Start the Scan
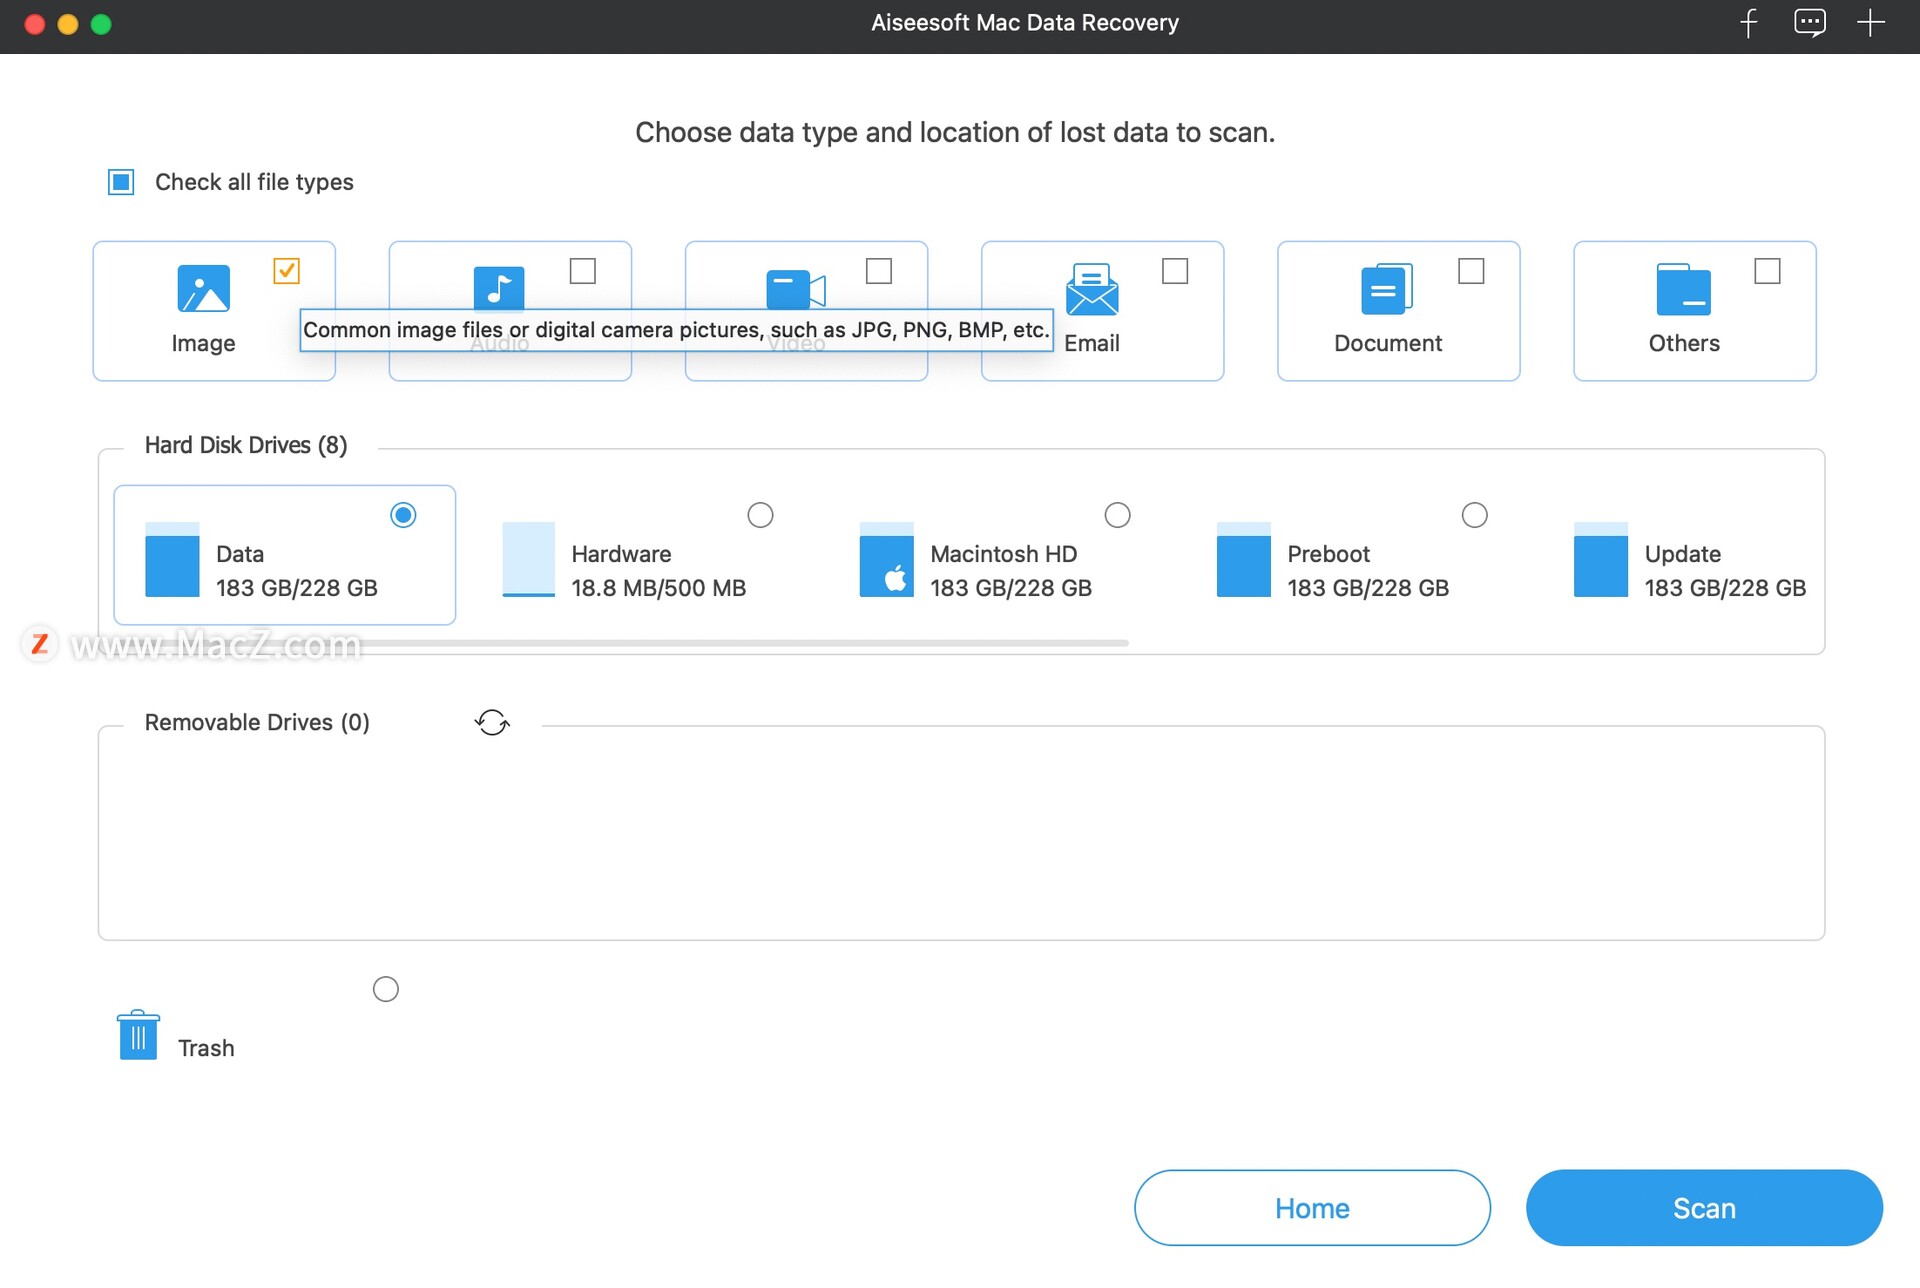The image size is (1920, 1288). click(x=1704, y=1208)
